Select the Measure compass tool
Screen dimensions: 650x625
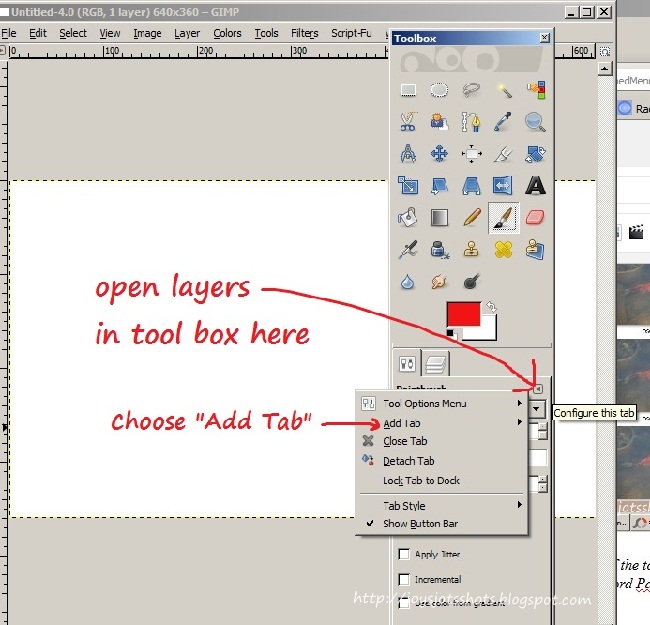coord(408,154)
